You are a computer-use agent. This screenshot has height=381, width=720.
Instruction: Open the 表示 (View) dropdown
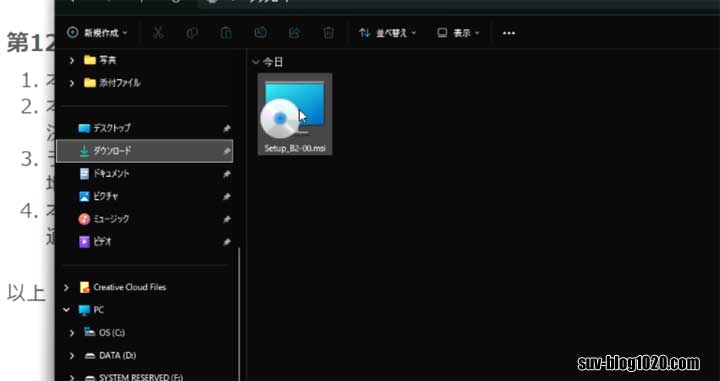[458, 33]
